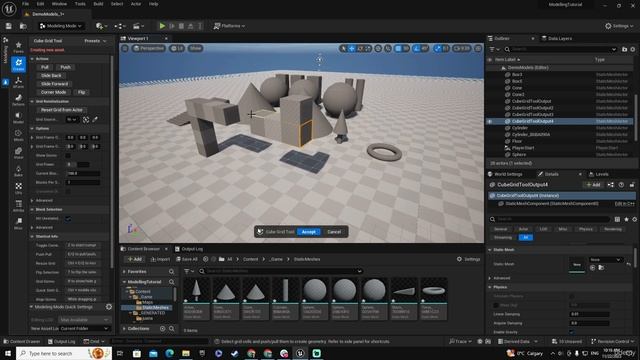Viewport: 640px width, 360px height.
Task: Select the translate gizmo icon in viewport toolbar
Action: (351, 48)
